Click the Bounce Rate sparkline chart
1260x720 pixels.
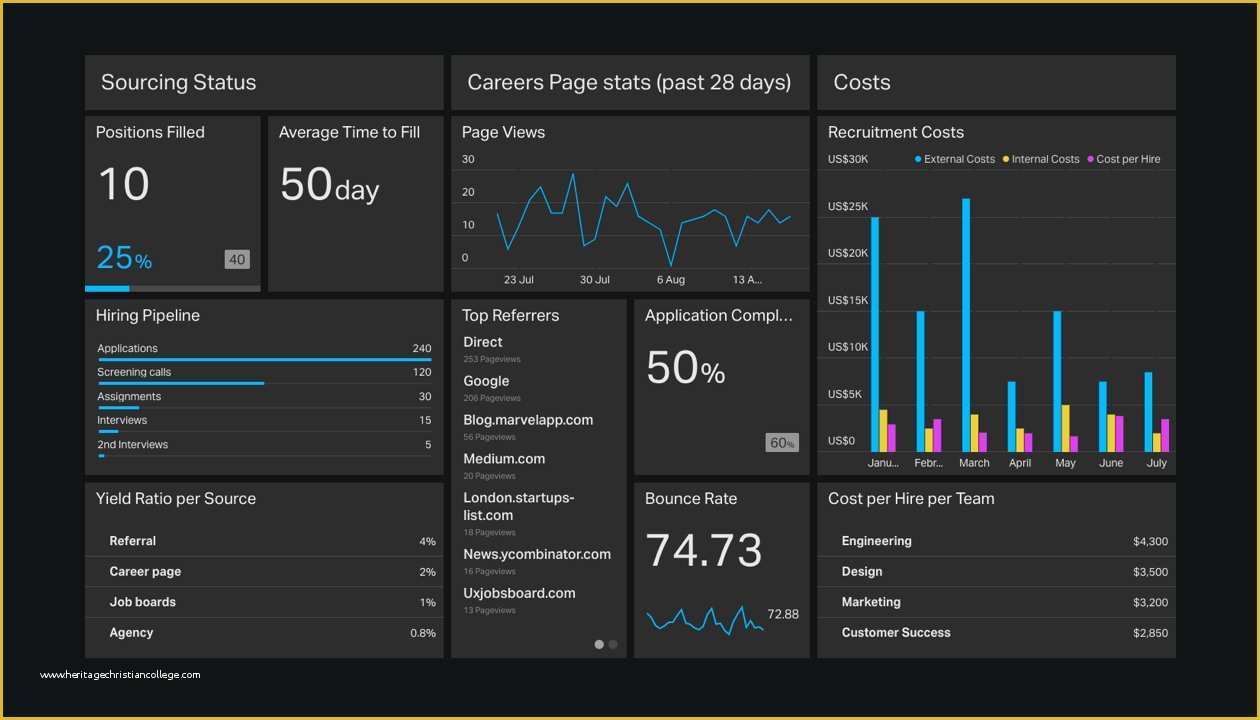705,620
